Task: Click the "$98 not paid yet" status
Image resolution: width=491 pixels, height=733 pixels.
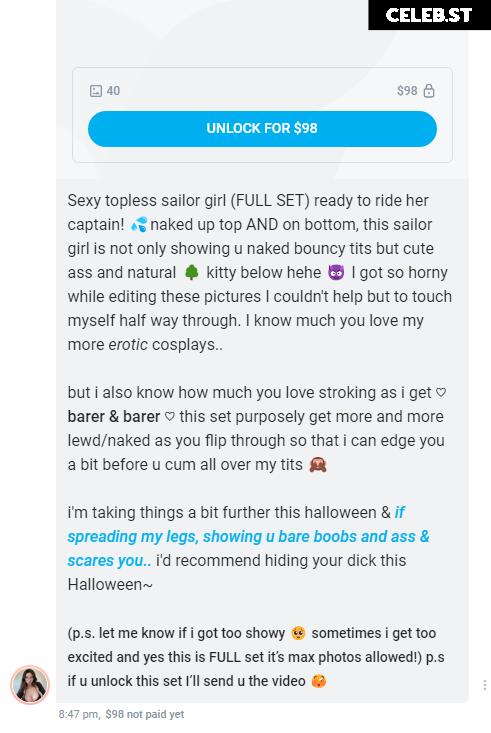Action: (x=144, y=714)
